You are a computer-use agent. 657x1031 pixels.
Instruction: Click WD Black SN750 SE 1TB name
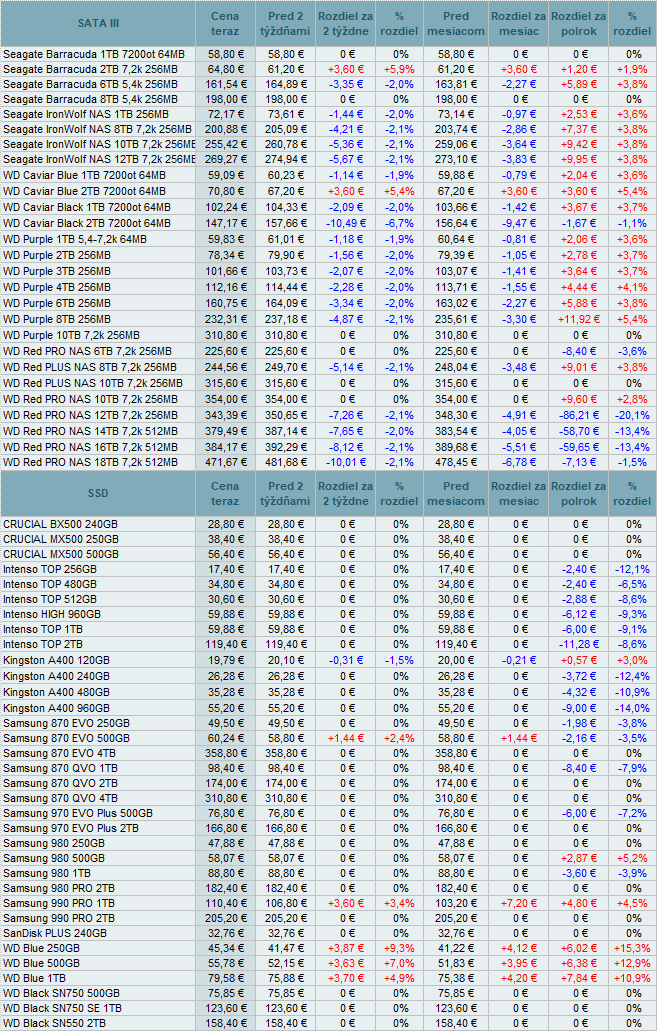62,1009
